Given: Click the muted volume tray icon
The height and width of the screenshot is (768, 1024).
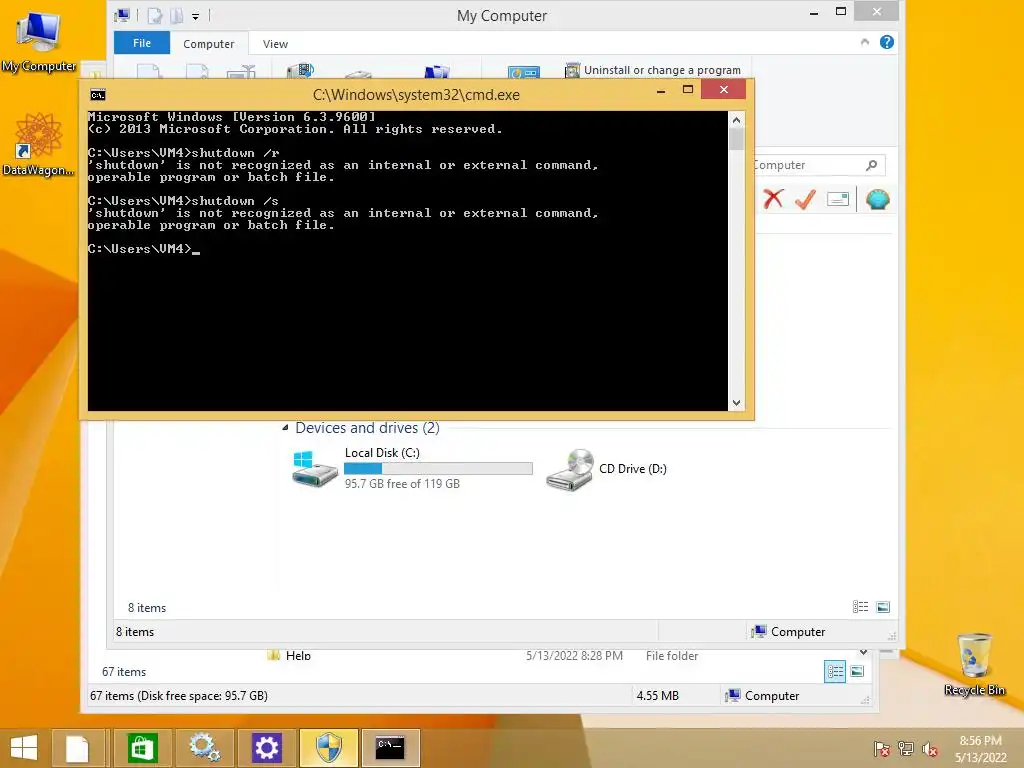Looking at the screenshot, I should (x=930, y=750).
